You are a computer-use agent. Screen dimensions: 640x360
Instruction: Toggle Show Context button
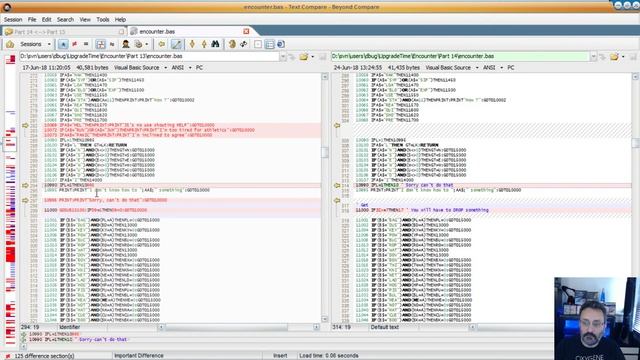click(x=100, y=44)
